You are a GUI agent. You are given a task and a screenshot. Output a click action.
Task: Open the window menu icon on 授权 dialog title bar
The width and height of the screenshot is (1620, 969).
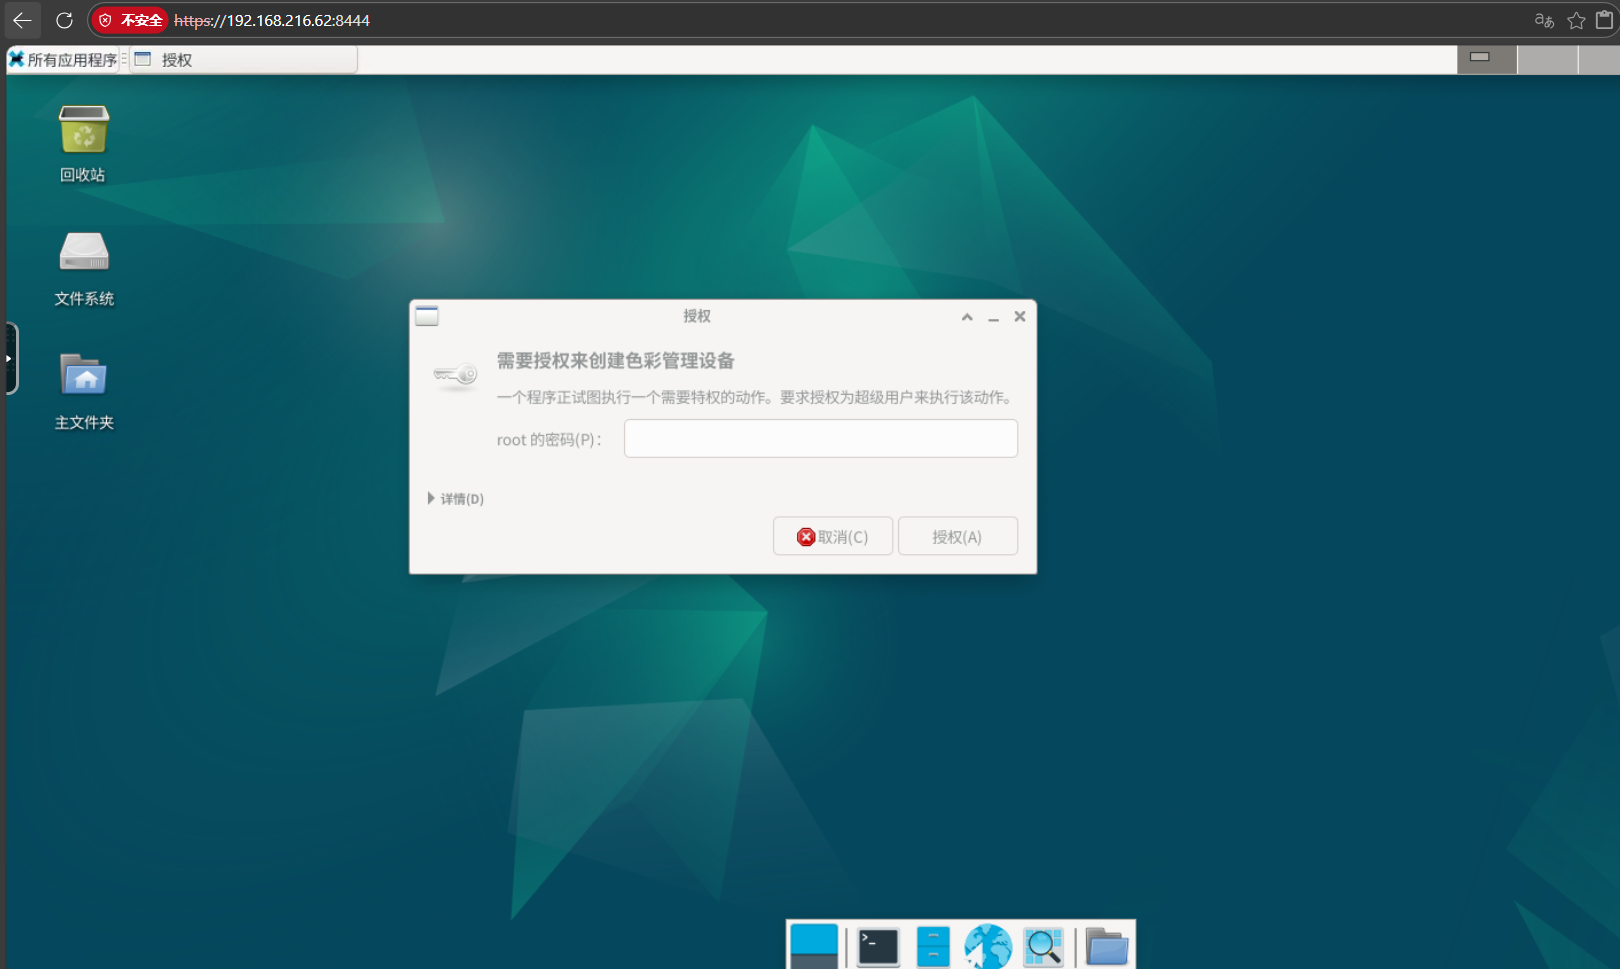pyautogui.click(x=427, y=316)
